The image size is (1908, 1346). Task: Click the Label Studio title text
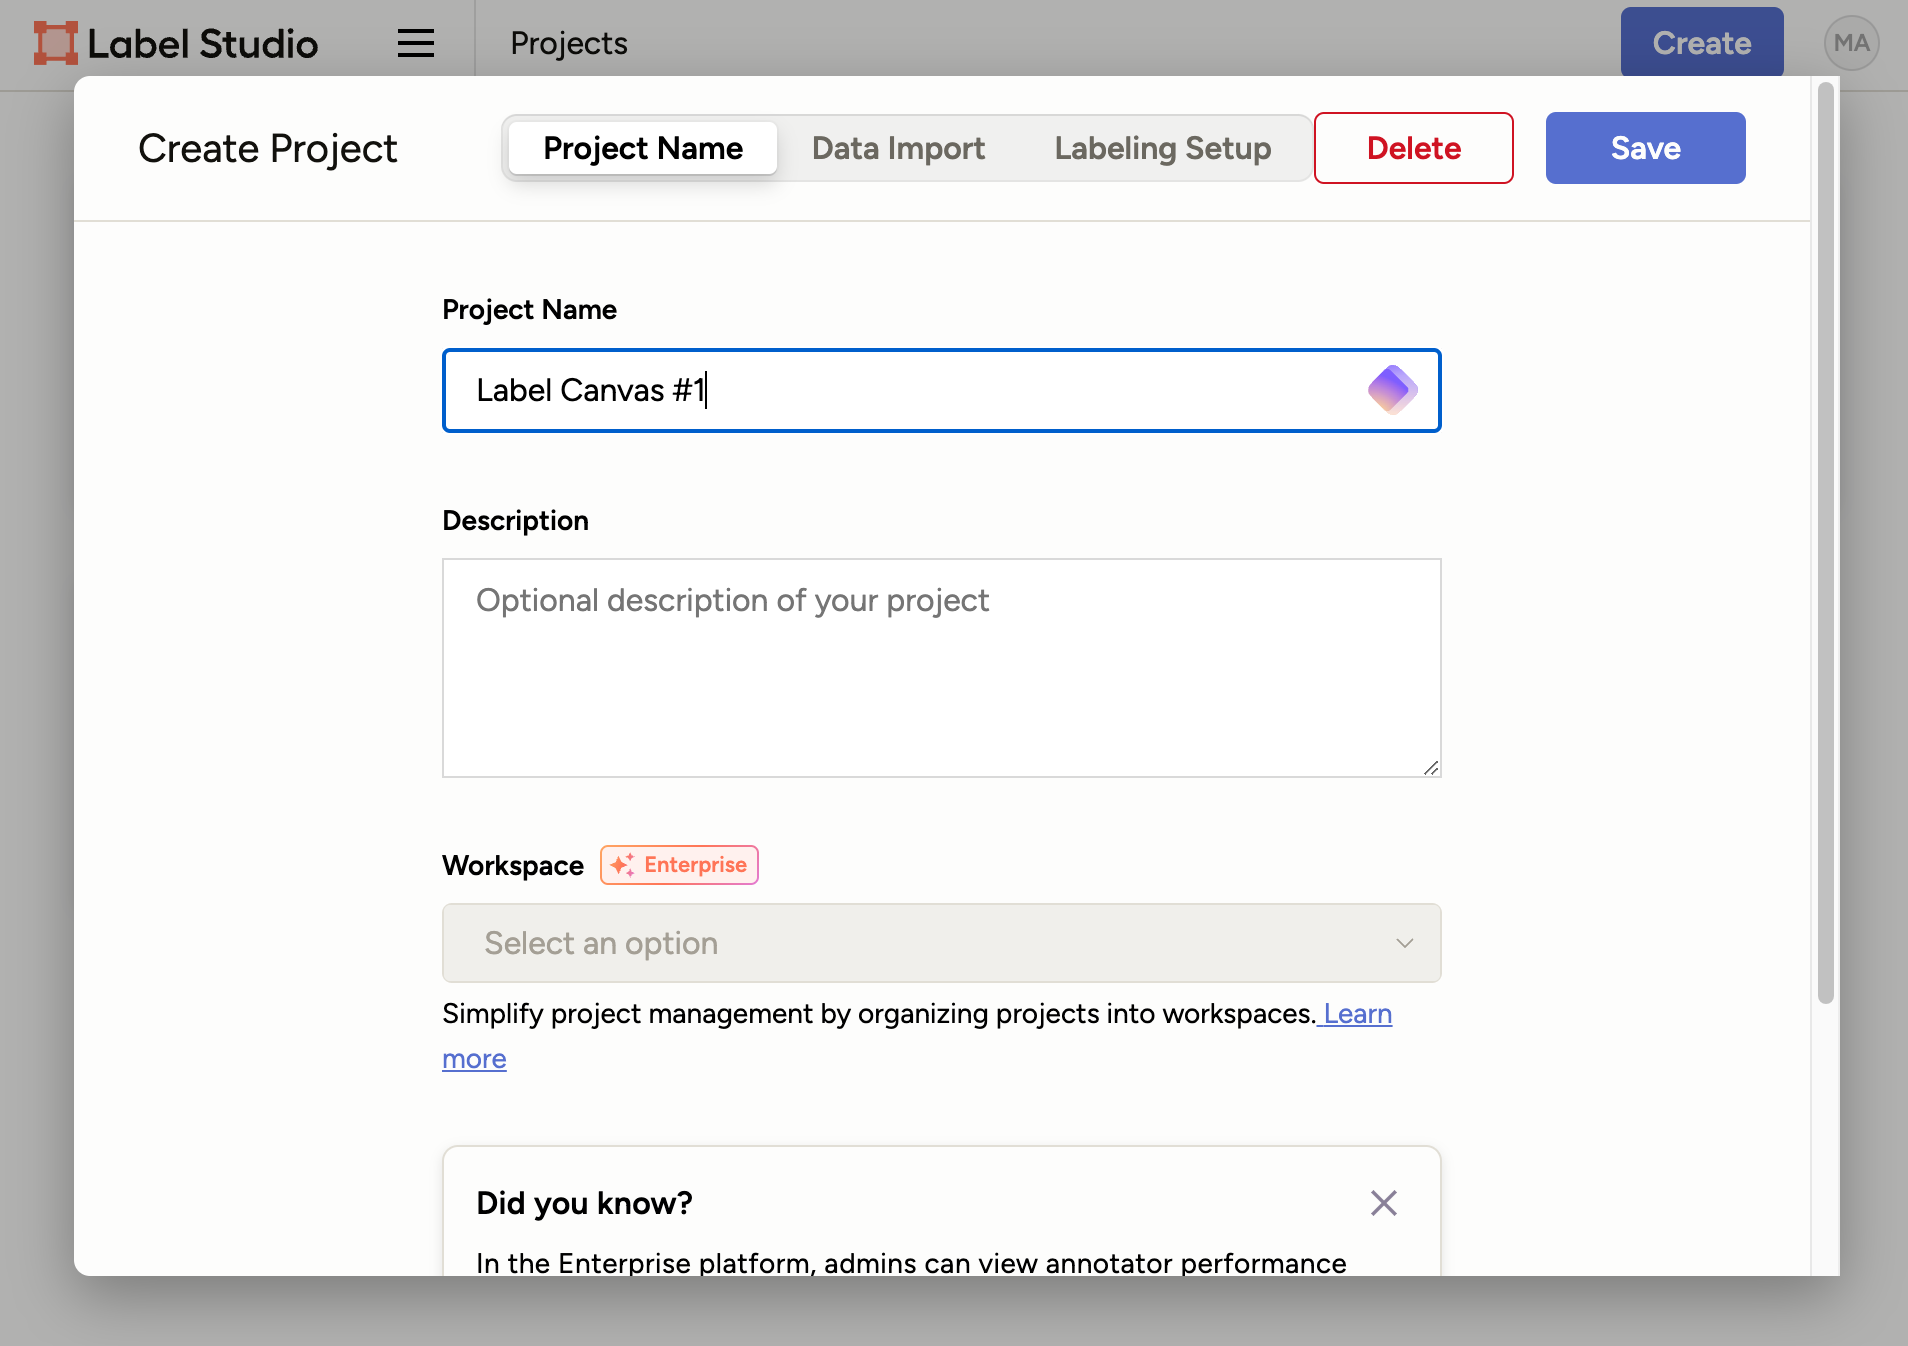[202, 43]
